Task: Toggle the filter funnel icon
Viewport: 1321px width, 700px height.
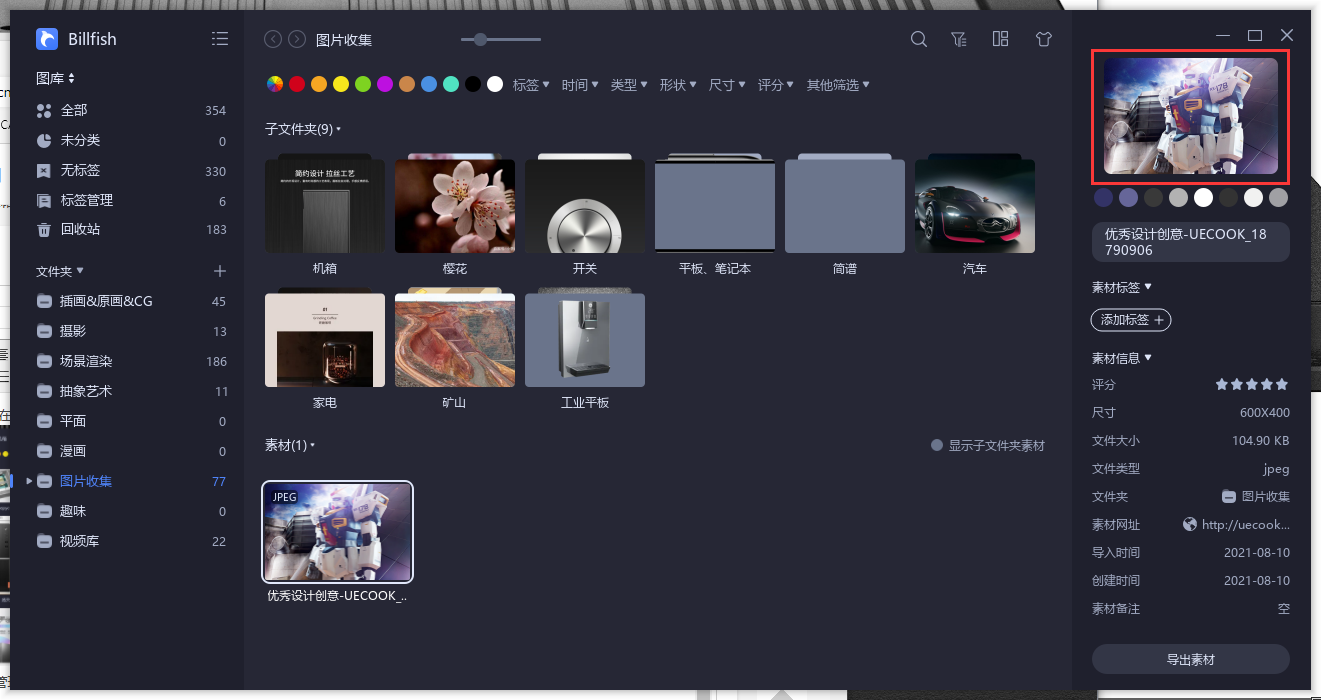Action: 959,39
